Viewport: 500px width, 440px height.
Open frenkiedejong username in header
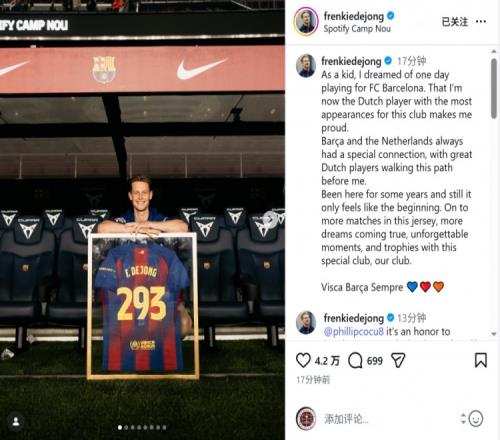[x=354, y=16]
